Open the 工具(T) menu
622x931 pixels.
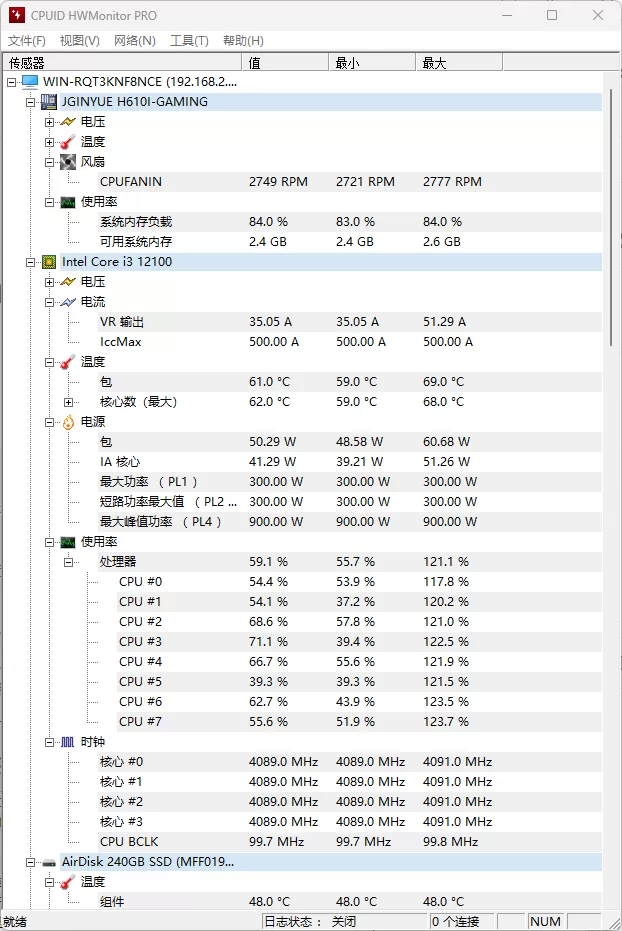click(192, 41)
